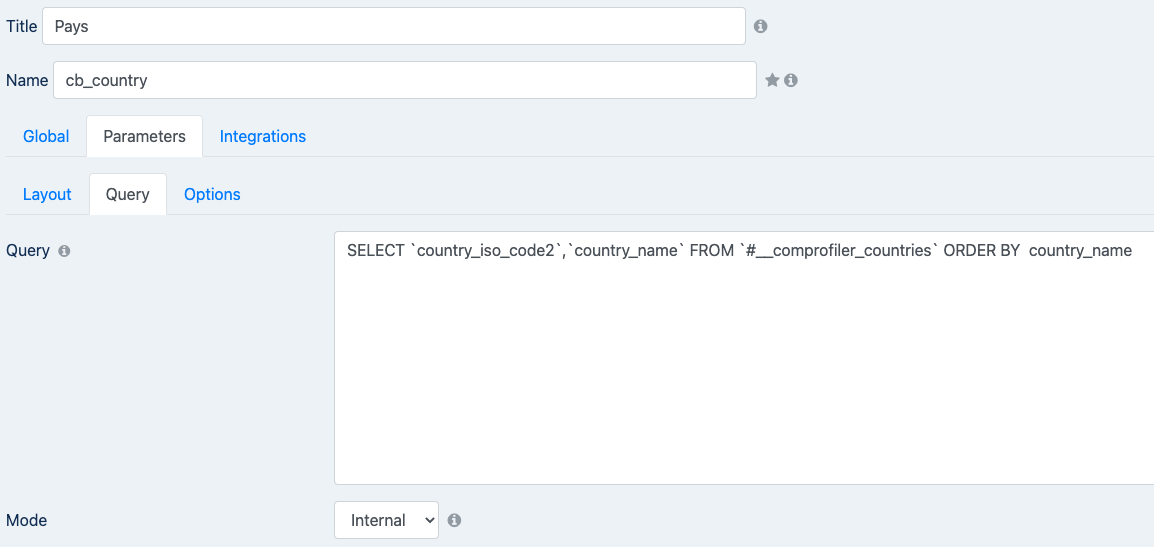Open the Integrations tab

tap(263, 136)
